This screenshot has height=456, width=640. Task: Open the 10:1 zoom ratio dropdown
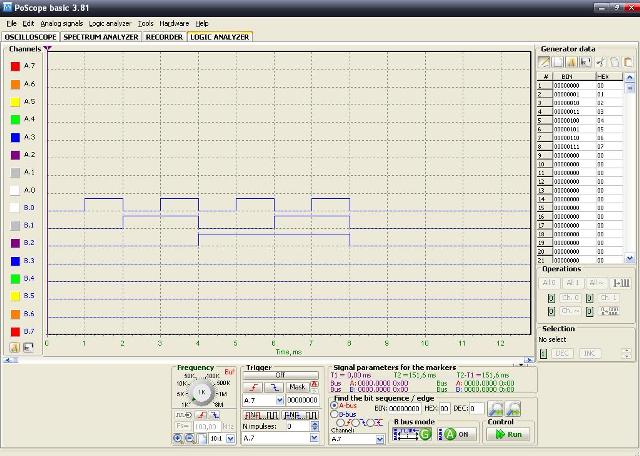tap(231, 438)
